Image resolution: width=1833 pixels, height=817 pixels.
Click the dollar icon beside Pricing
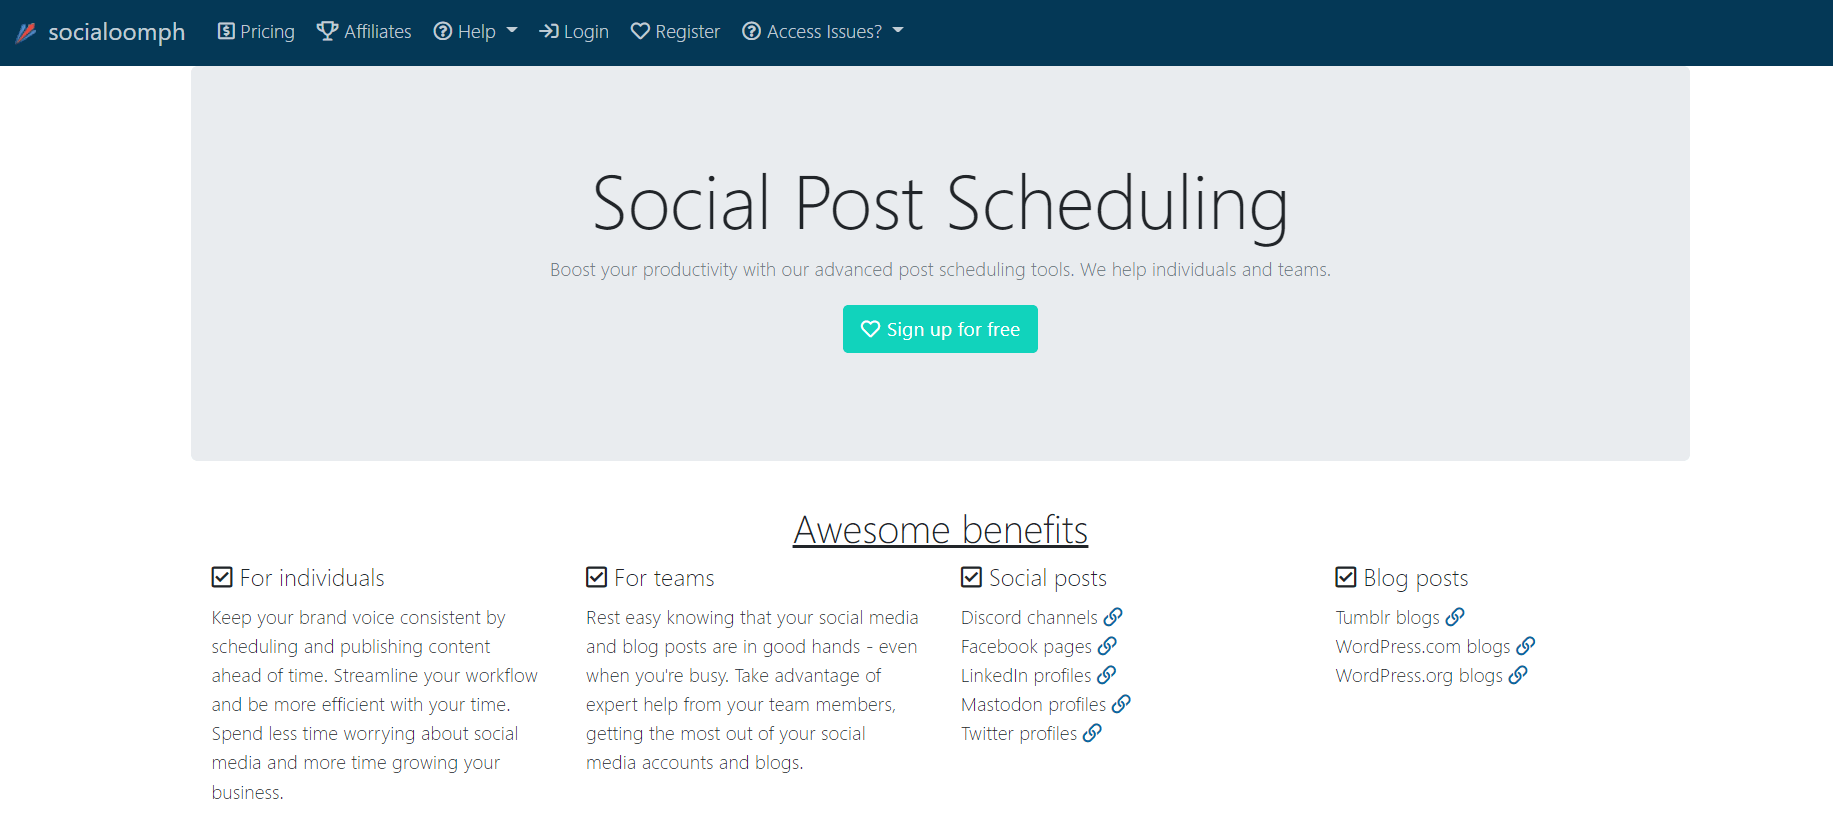tap(225, 31)
